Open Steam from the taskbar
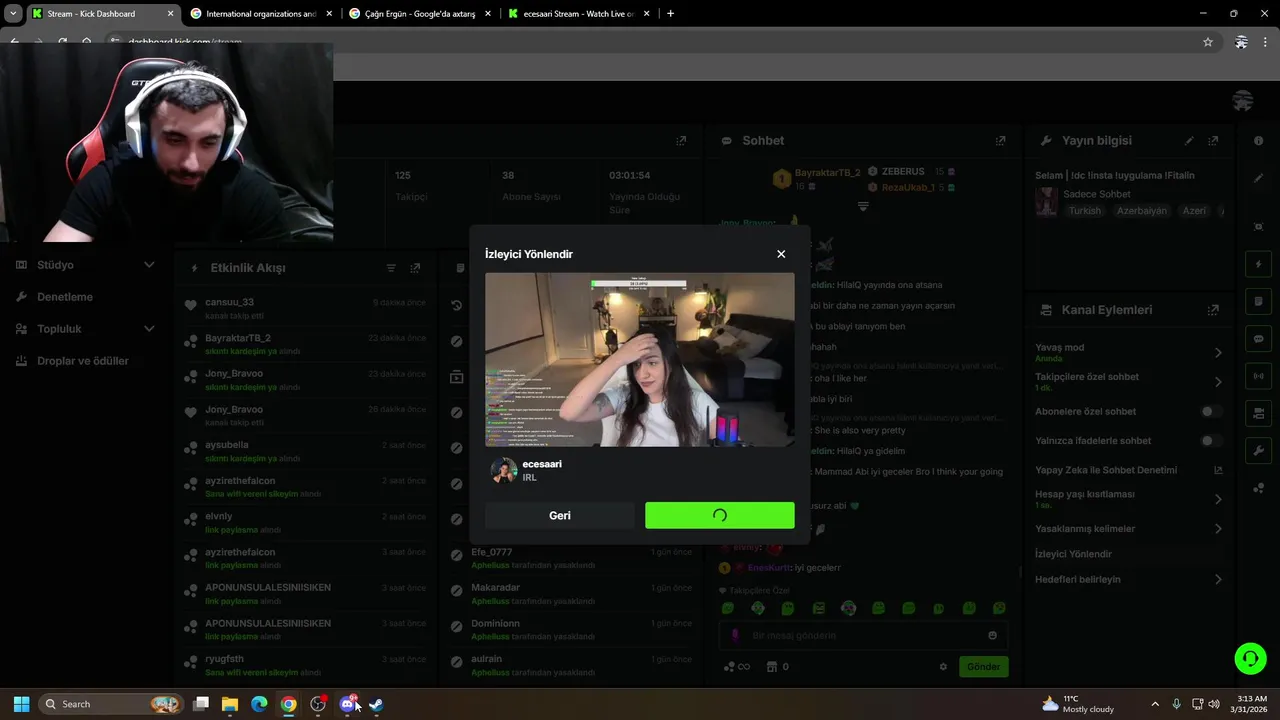 pyautogui.click(x=376, y=704)
